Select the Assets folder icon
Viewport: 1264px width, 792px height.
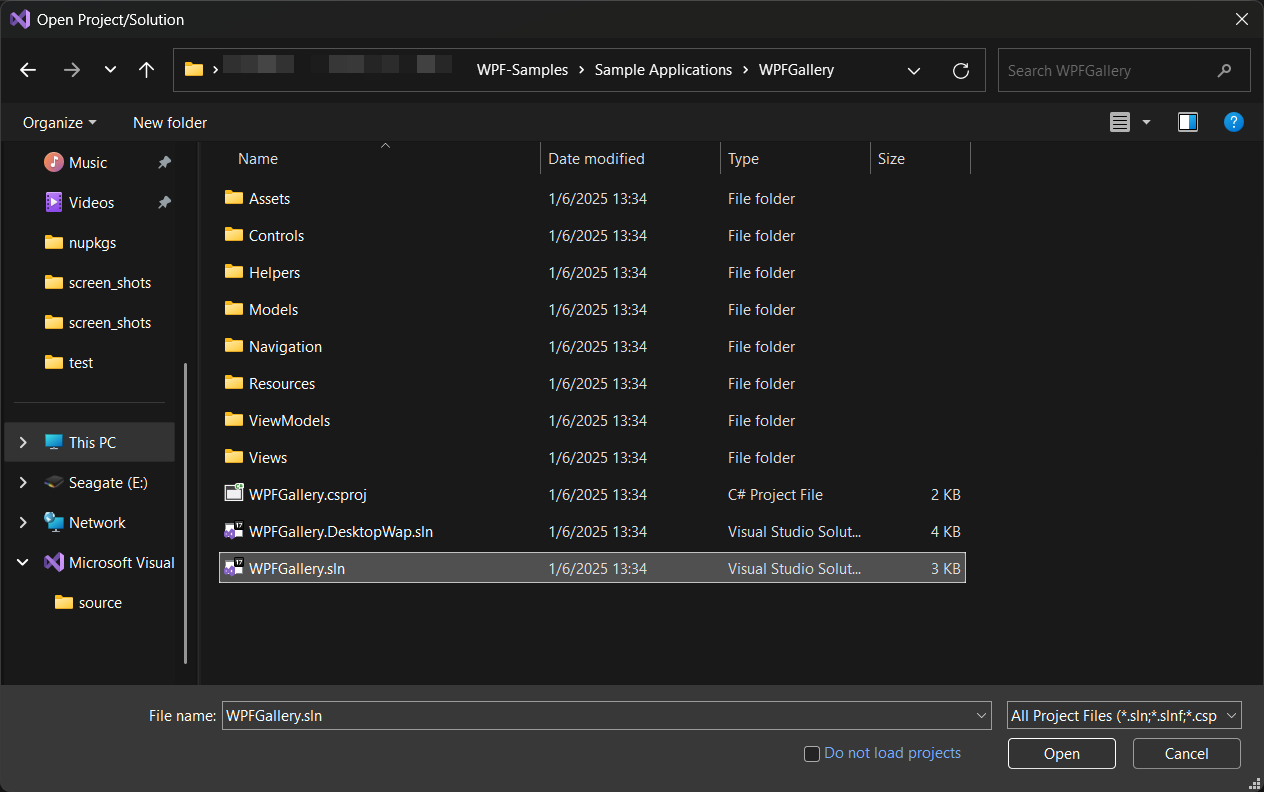[x=234, y=198]
